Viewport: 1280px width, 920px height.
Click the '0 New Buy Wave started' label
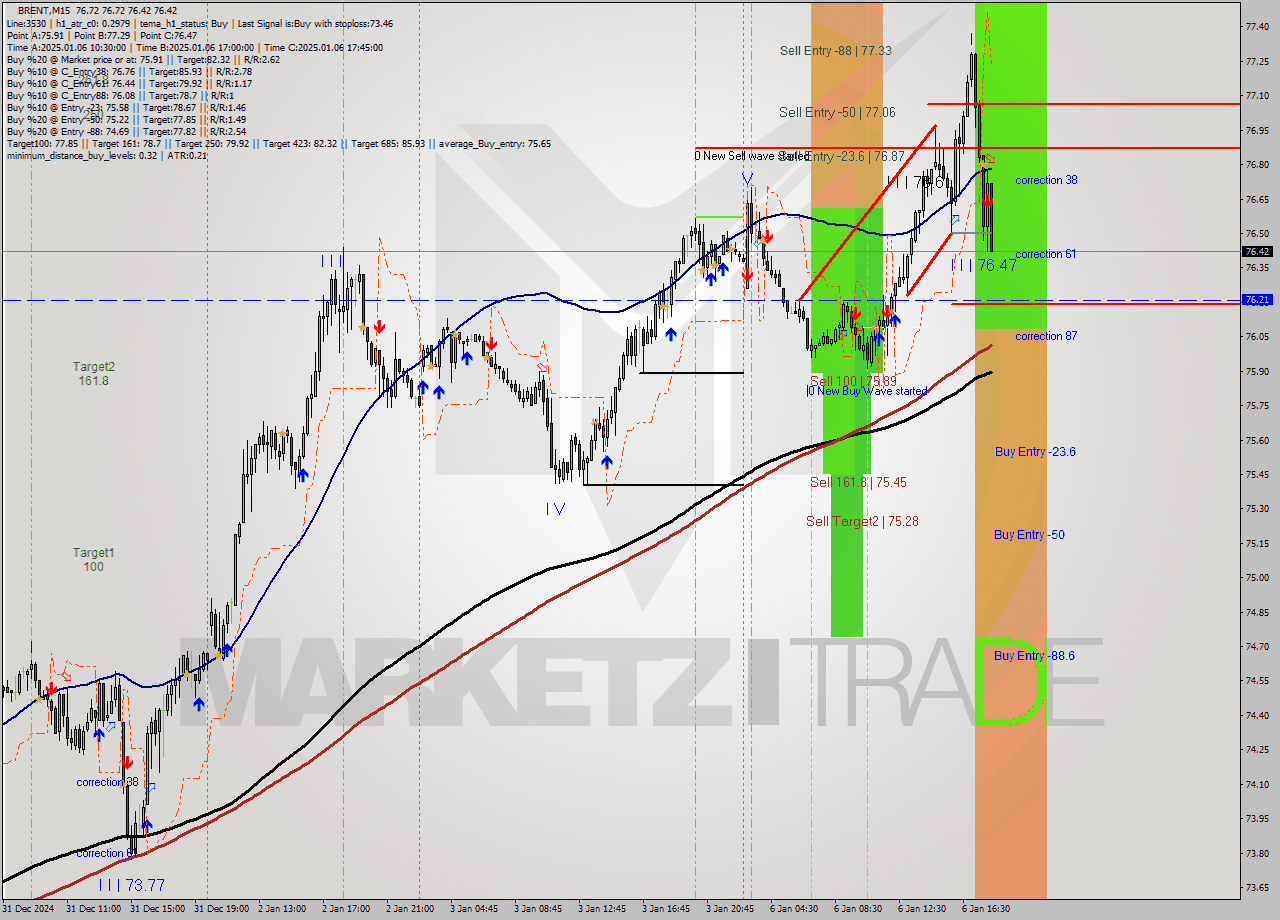(x=866, y=391)
